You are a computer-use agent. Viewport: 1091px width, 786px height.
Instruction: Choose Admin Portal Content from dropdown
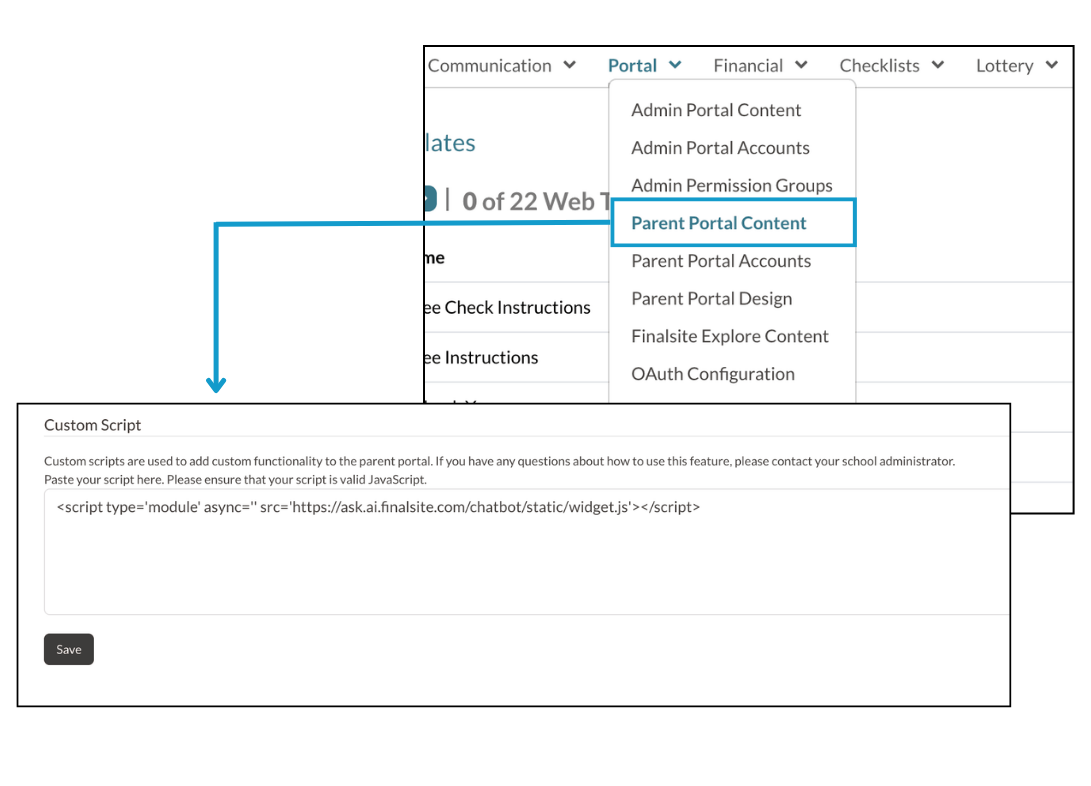716,110
